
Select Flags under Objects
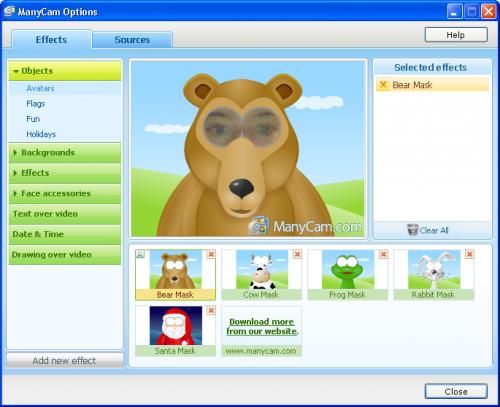tap(36, 104)
